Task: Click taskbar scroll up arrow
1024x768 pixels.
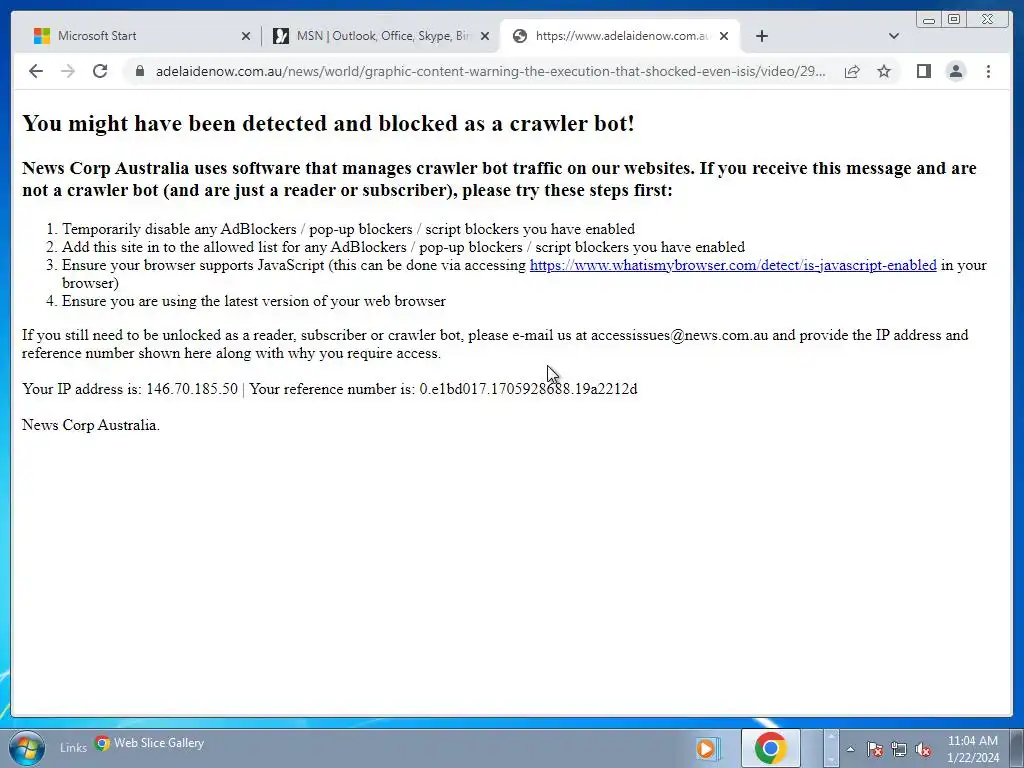Action: click(831, 736)
